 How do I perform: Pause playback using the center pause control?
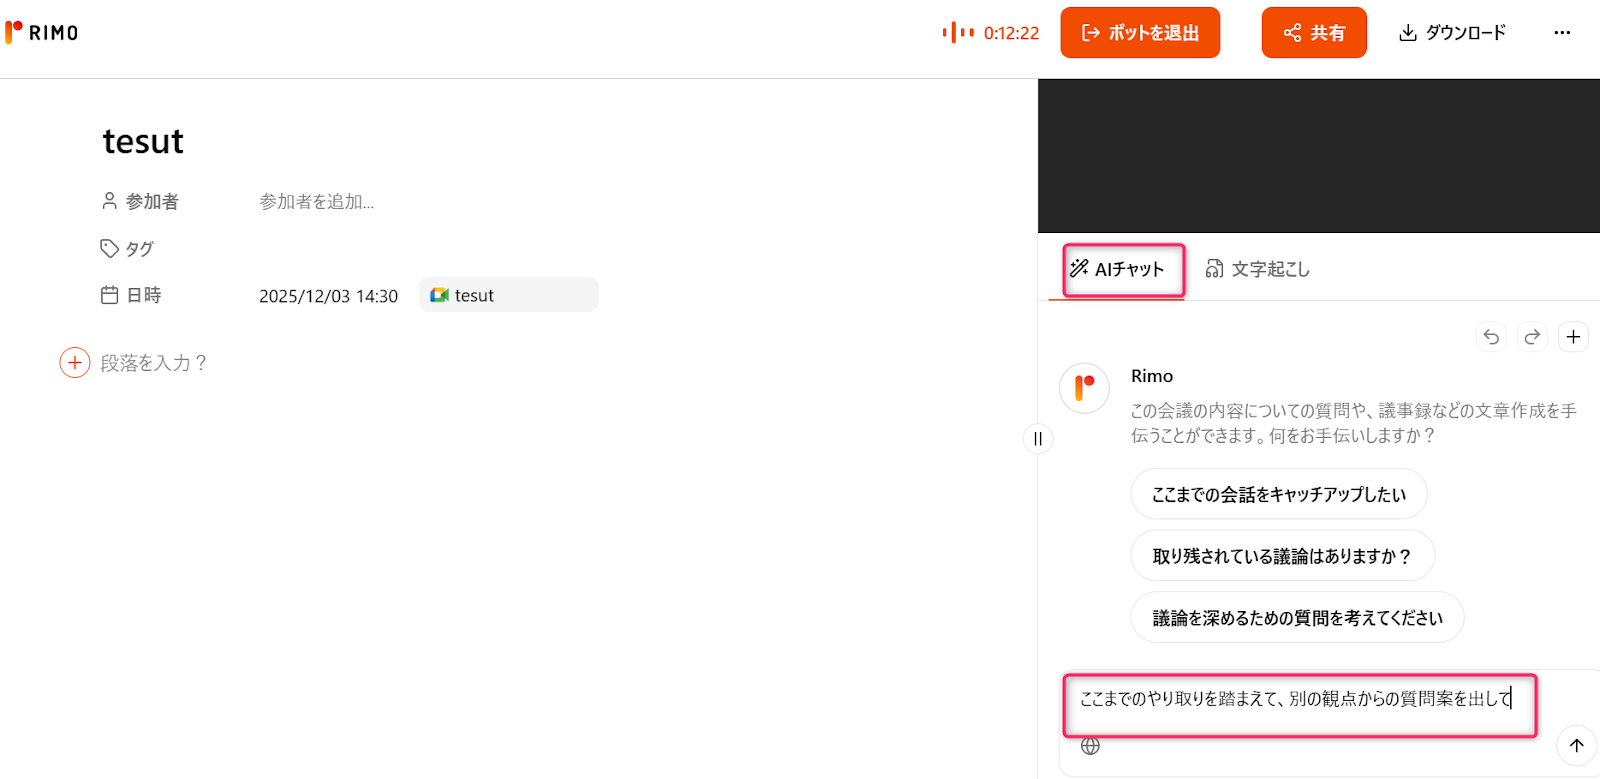(1037, 439)
